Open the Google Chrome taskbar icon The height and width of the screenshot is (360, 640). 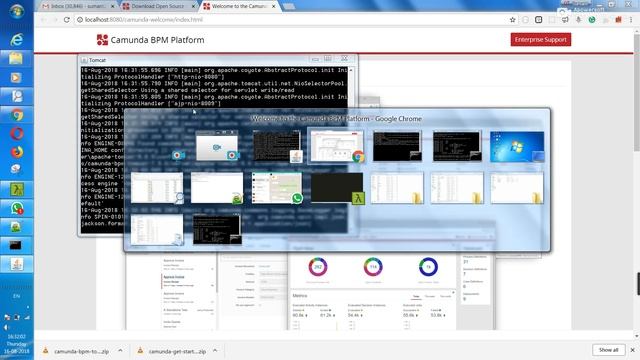(16, 115)
